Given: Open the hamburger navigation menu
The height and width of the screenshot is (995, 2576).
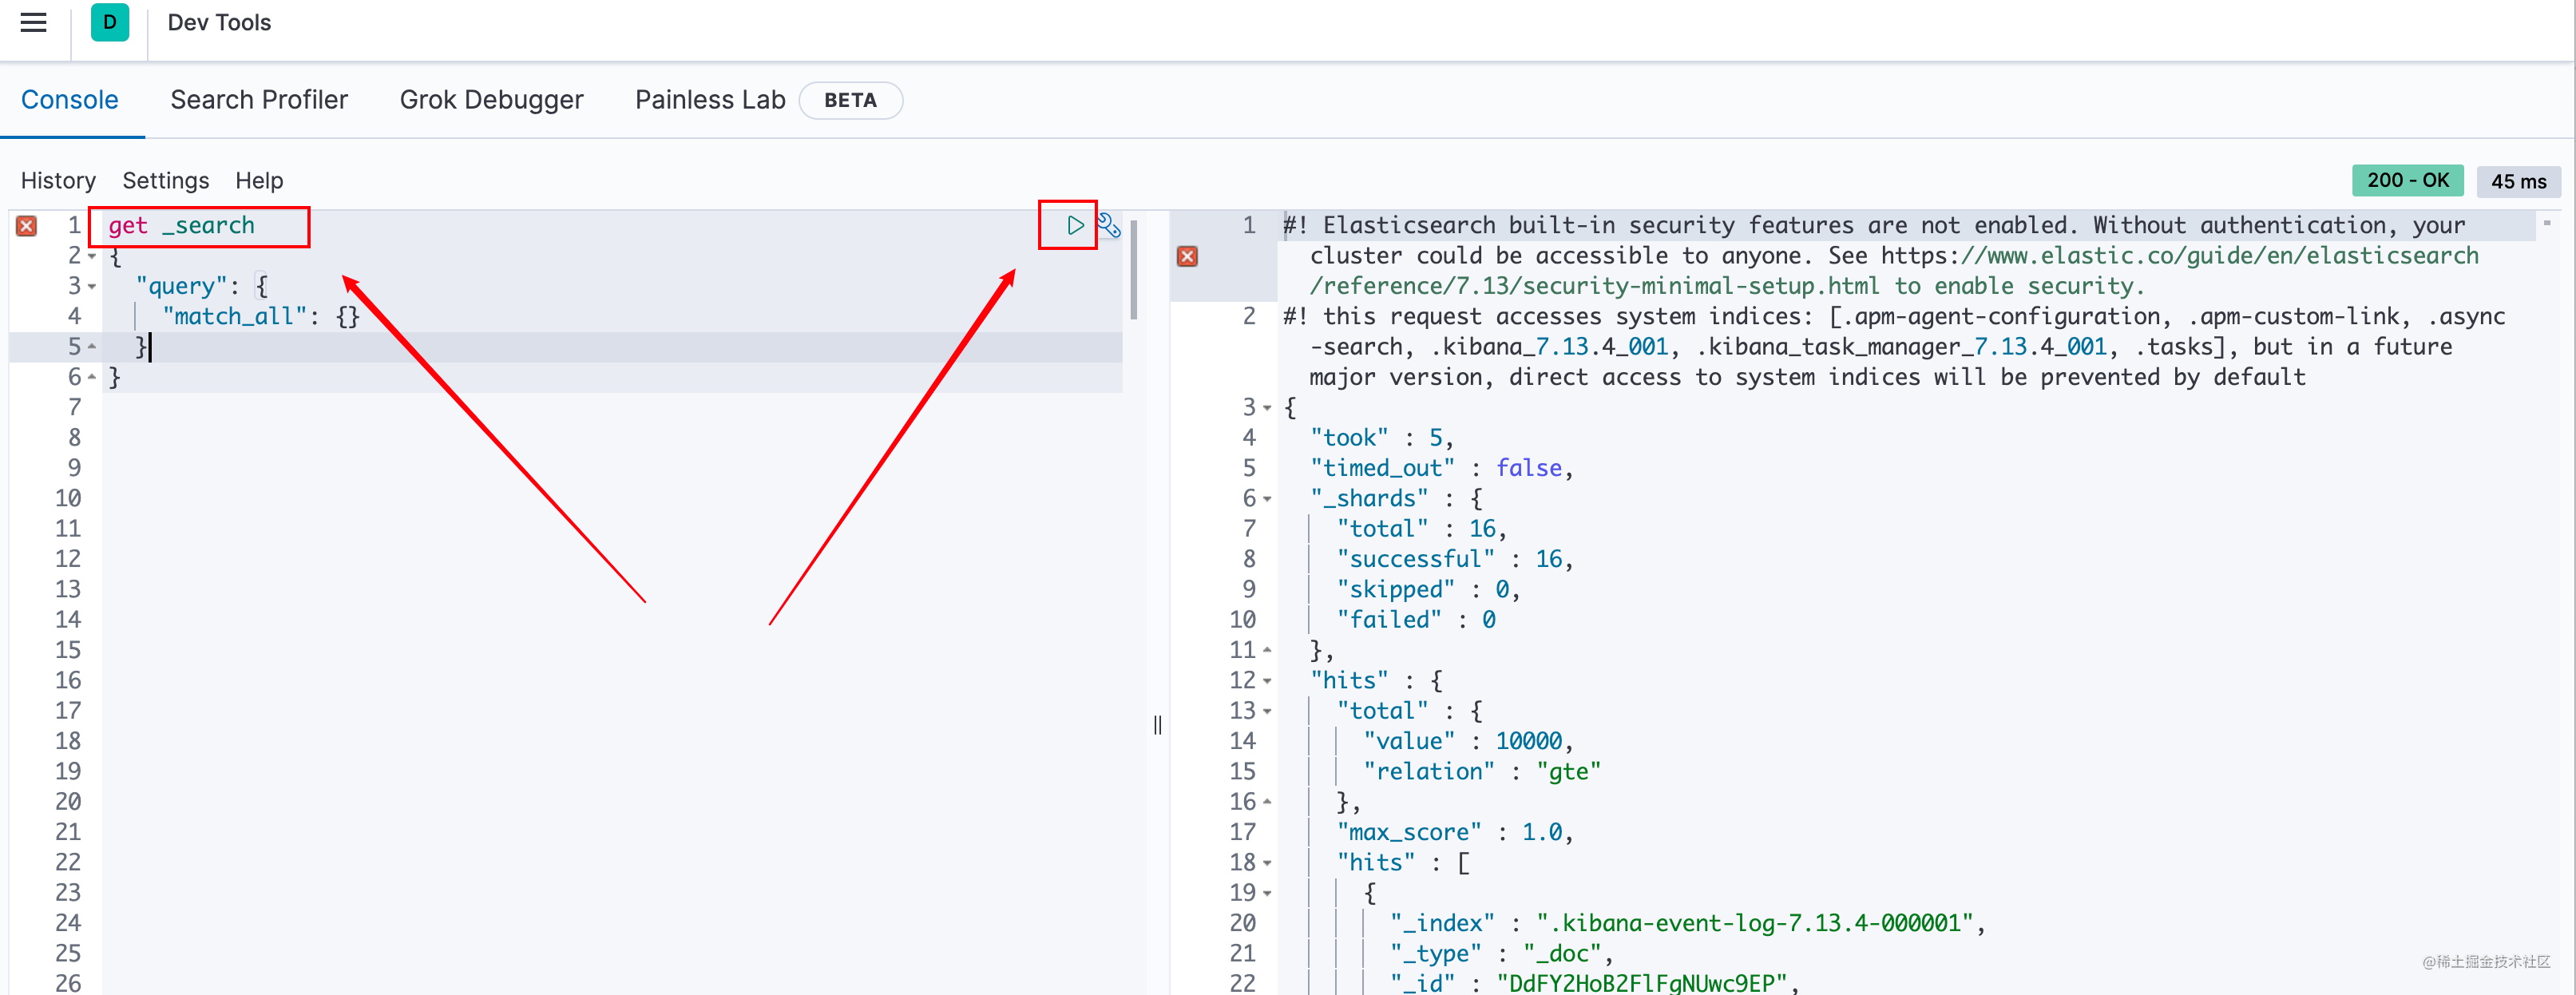Looking at the screenshot, I should tap(33, 22).
